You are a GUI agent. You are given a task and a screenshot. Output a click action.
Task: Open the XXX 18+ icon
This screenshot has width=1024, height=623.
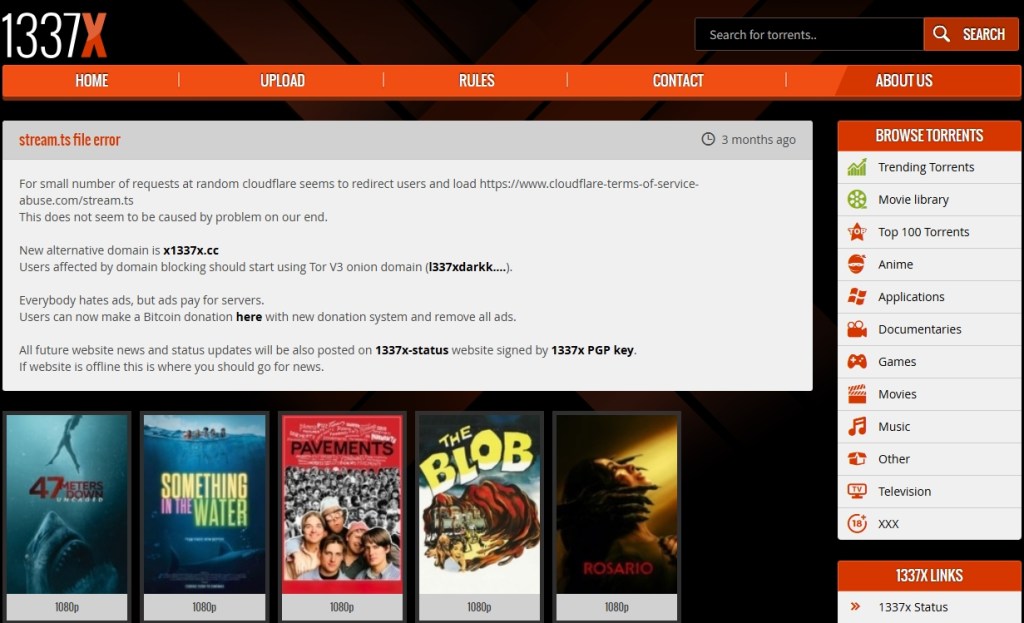(x=856, y=523)
